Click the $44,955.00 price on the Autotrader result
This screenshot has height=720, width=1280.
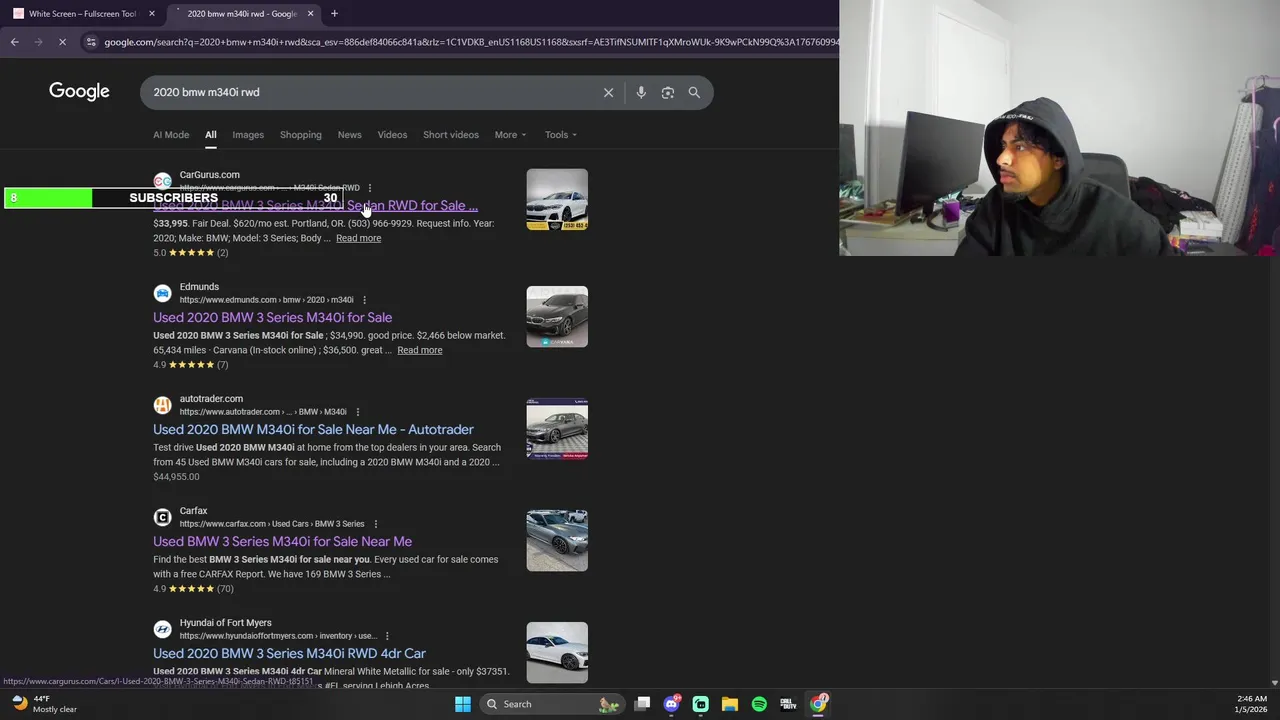176,477
